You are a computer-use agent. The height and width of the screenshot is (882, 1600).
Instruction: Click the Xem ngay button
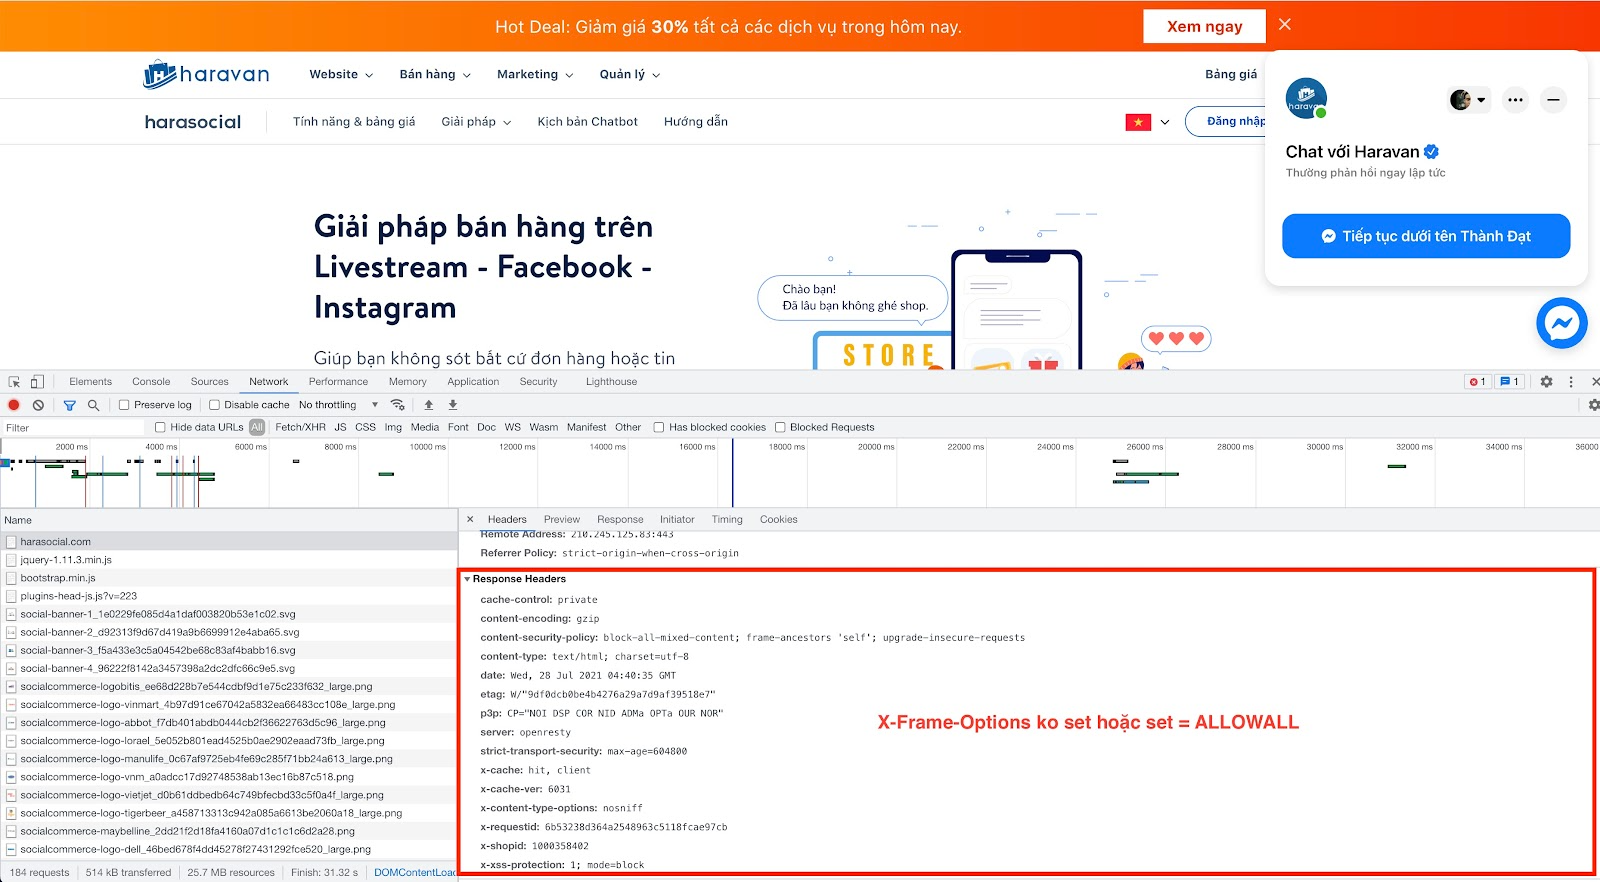[x=1205, y=26]
